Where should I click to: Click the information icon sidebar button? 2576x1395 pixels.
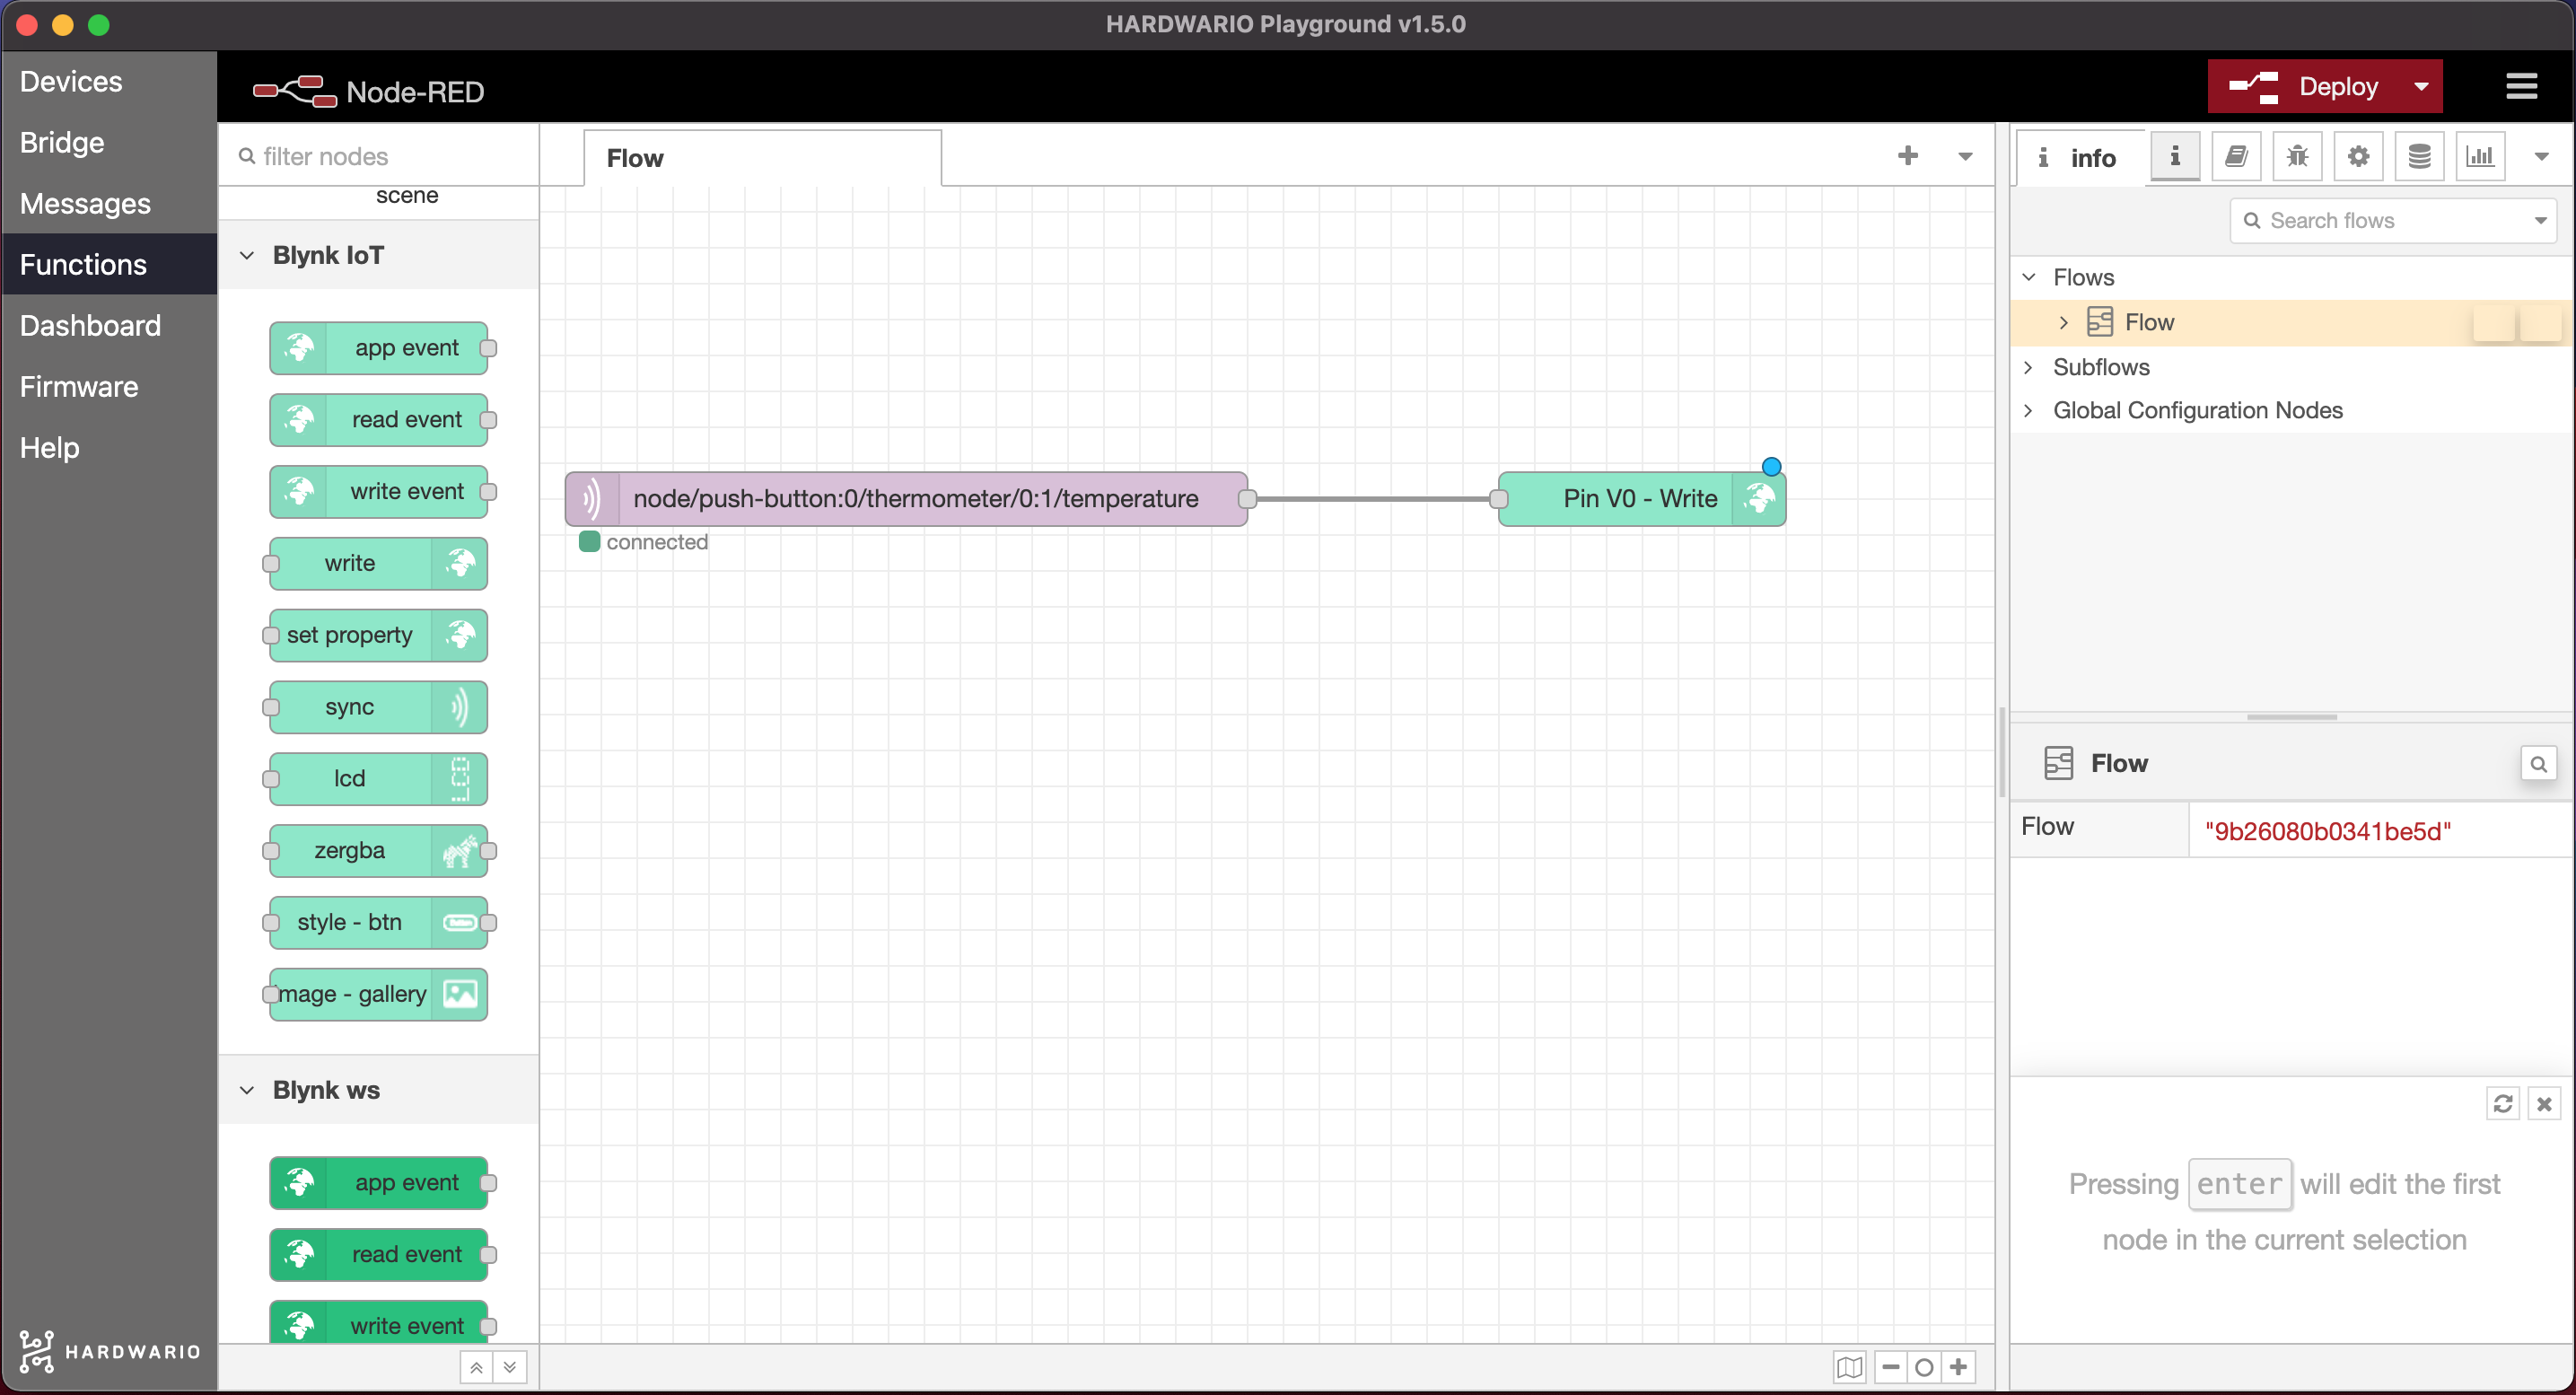[x=2174, y=156]
